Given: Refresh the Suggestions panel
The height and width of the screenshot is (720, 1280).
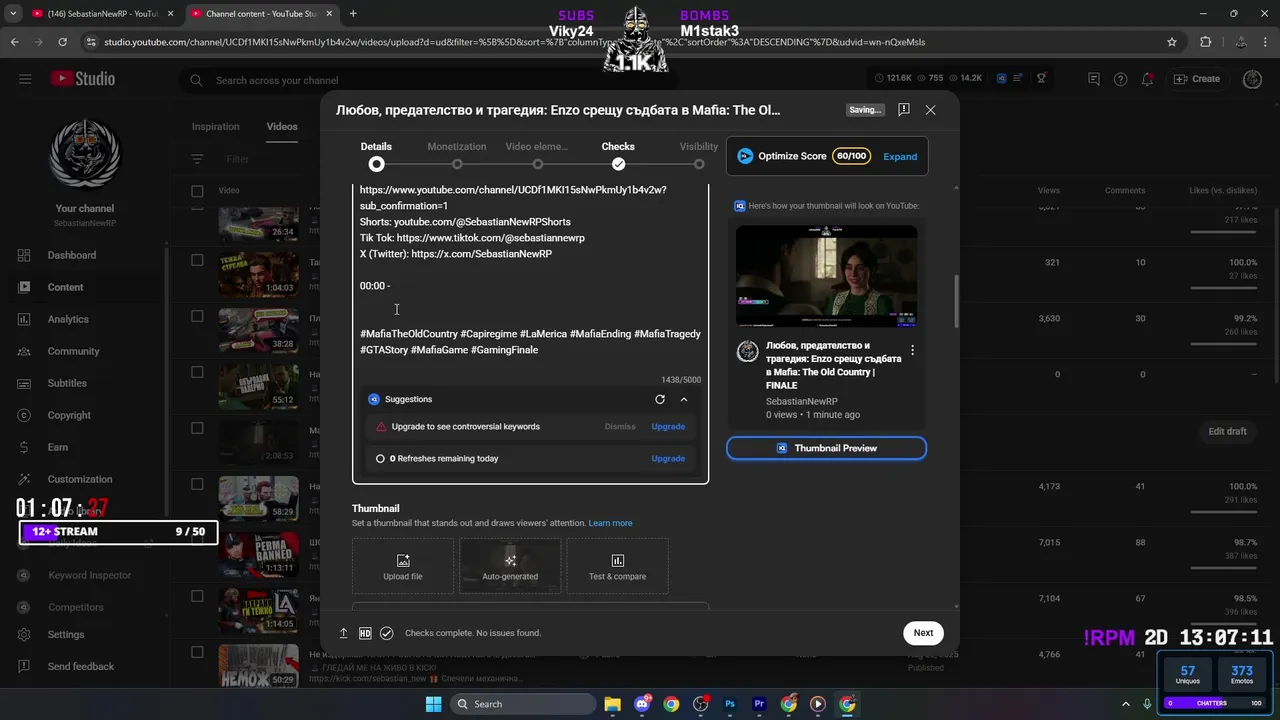Looking at the screenshot, I should pyautogui.click(x=660, y=399).
